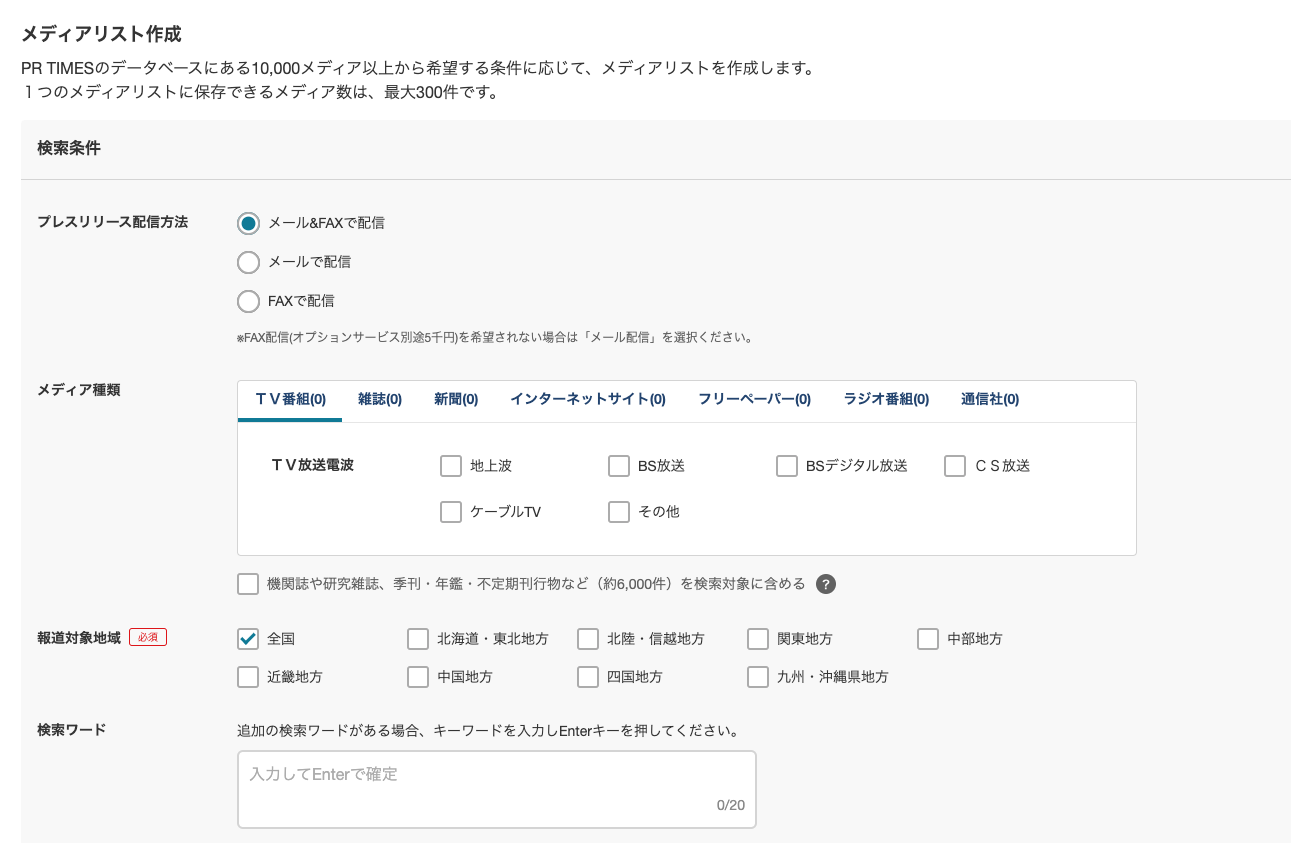Check the その他 checkbox
Image resolution: width=1291 pixels, height=843 pixels.
click(619, 512)
